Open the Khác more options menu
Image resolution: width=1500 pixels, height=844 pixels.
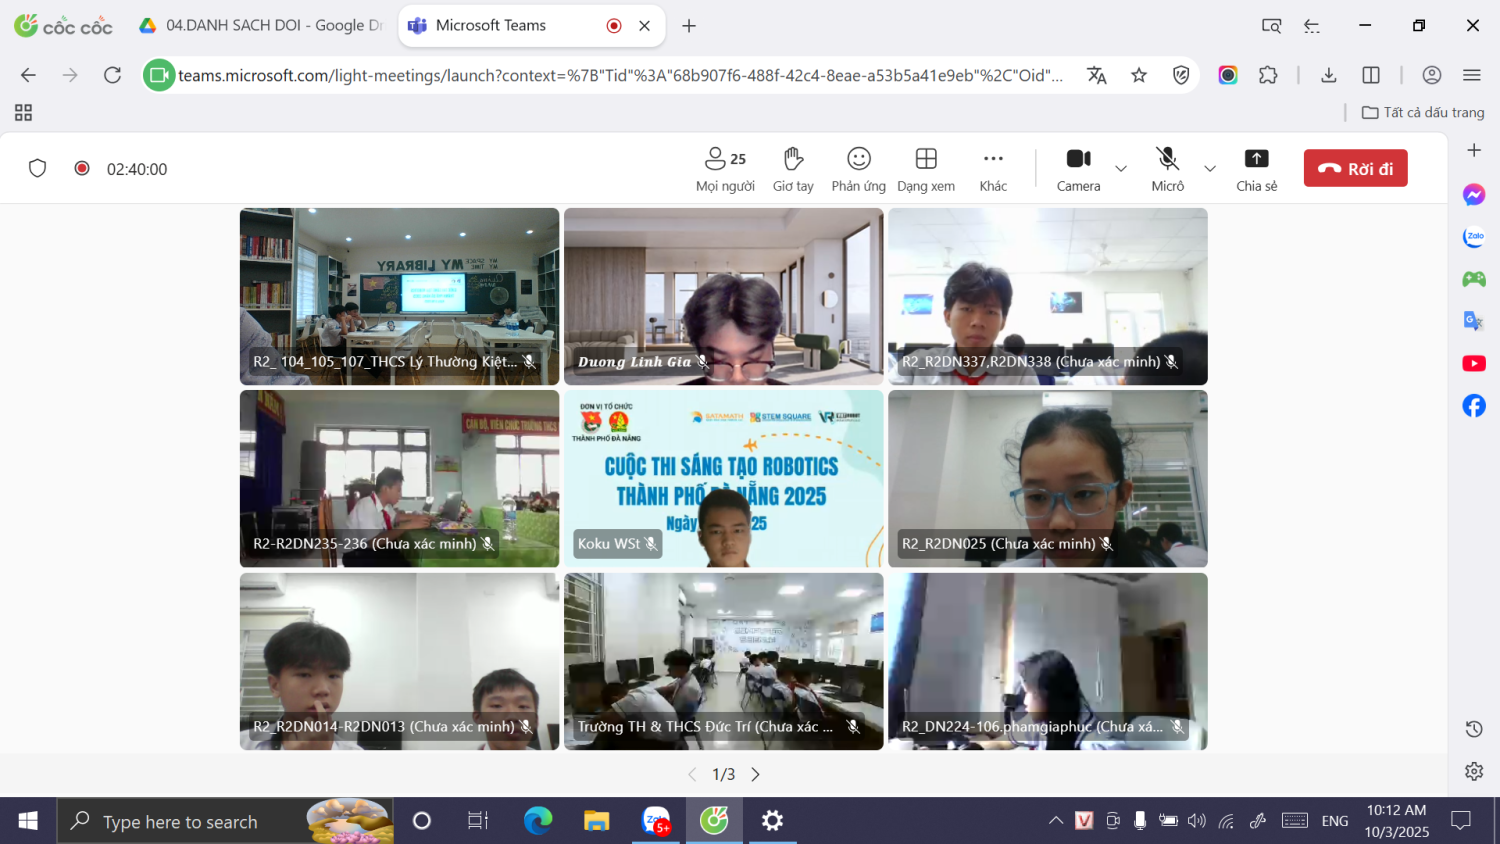[993, 169]
